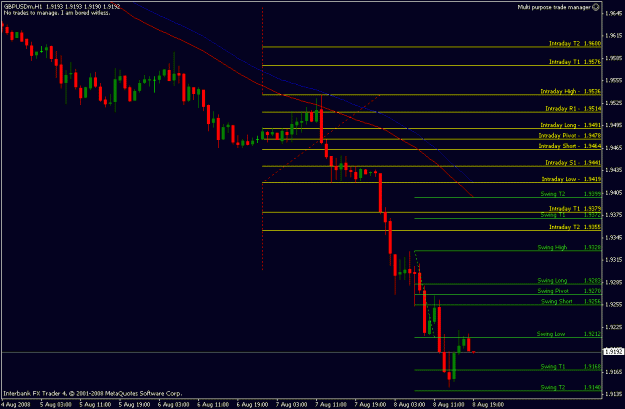Screen dimensions: 625x409
Task: Select the 'Intraday T2 1.9600' label
Action: click(x=575, y=43)
